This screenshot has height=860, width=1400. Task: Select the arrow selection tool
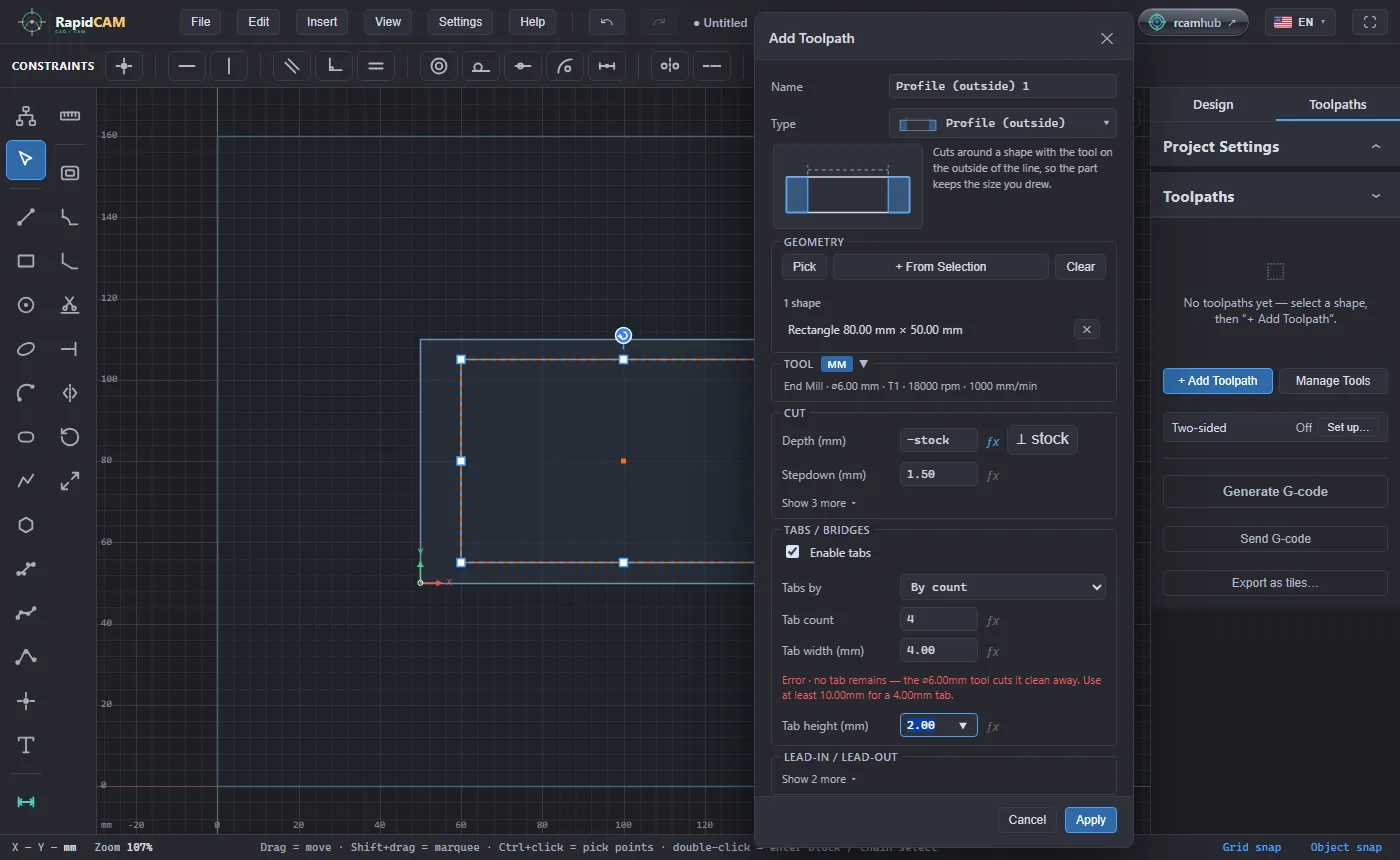point(26,160)
